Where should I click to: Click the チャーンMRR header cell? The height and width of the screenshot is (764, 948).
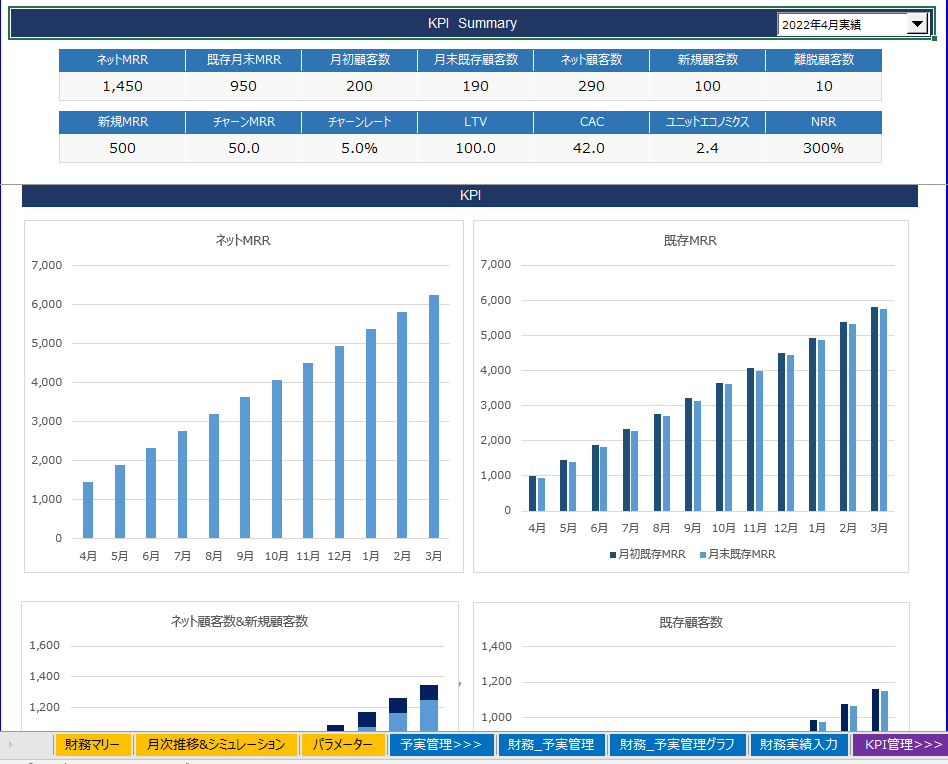tap(244, 122)
